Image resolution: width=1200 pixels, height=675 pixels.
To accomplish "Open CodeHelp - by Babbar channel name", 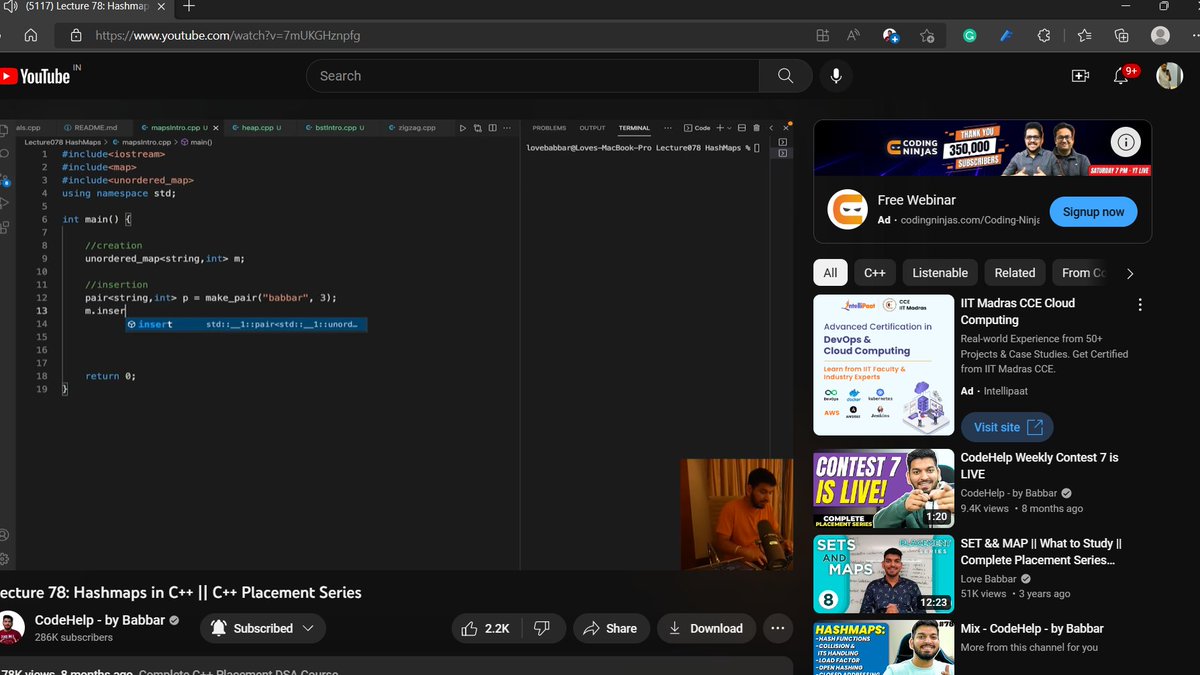I will [99, 620].
